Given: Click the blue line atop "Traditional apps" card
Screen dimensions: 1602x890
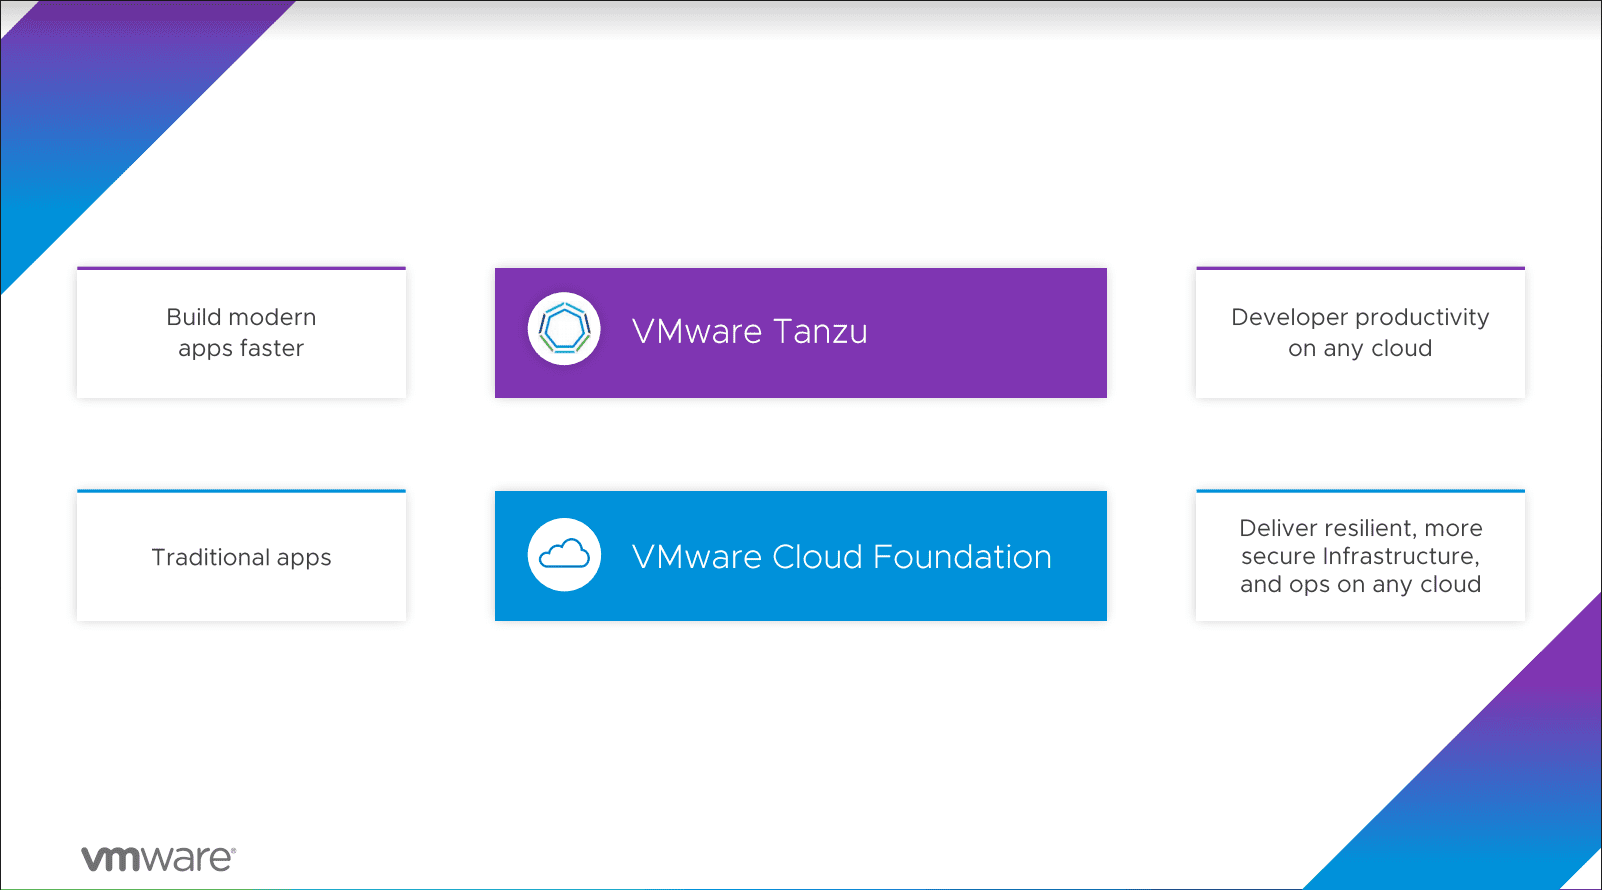Looking at the screenshot, I should 241,491.
